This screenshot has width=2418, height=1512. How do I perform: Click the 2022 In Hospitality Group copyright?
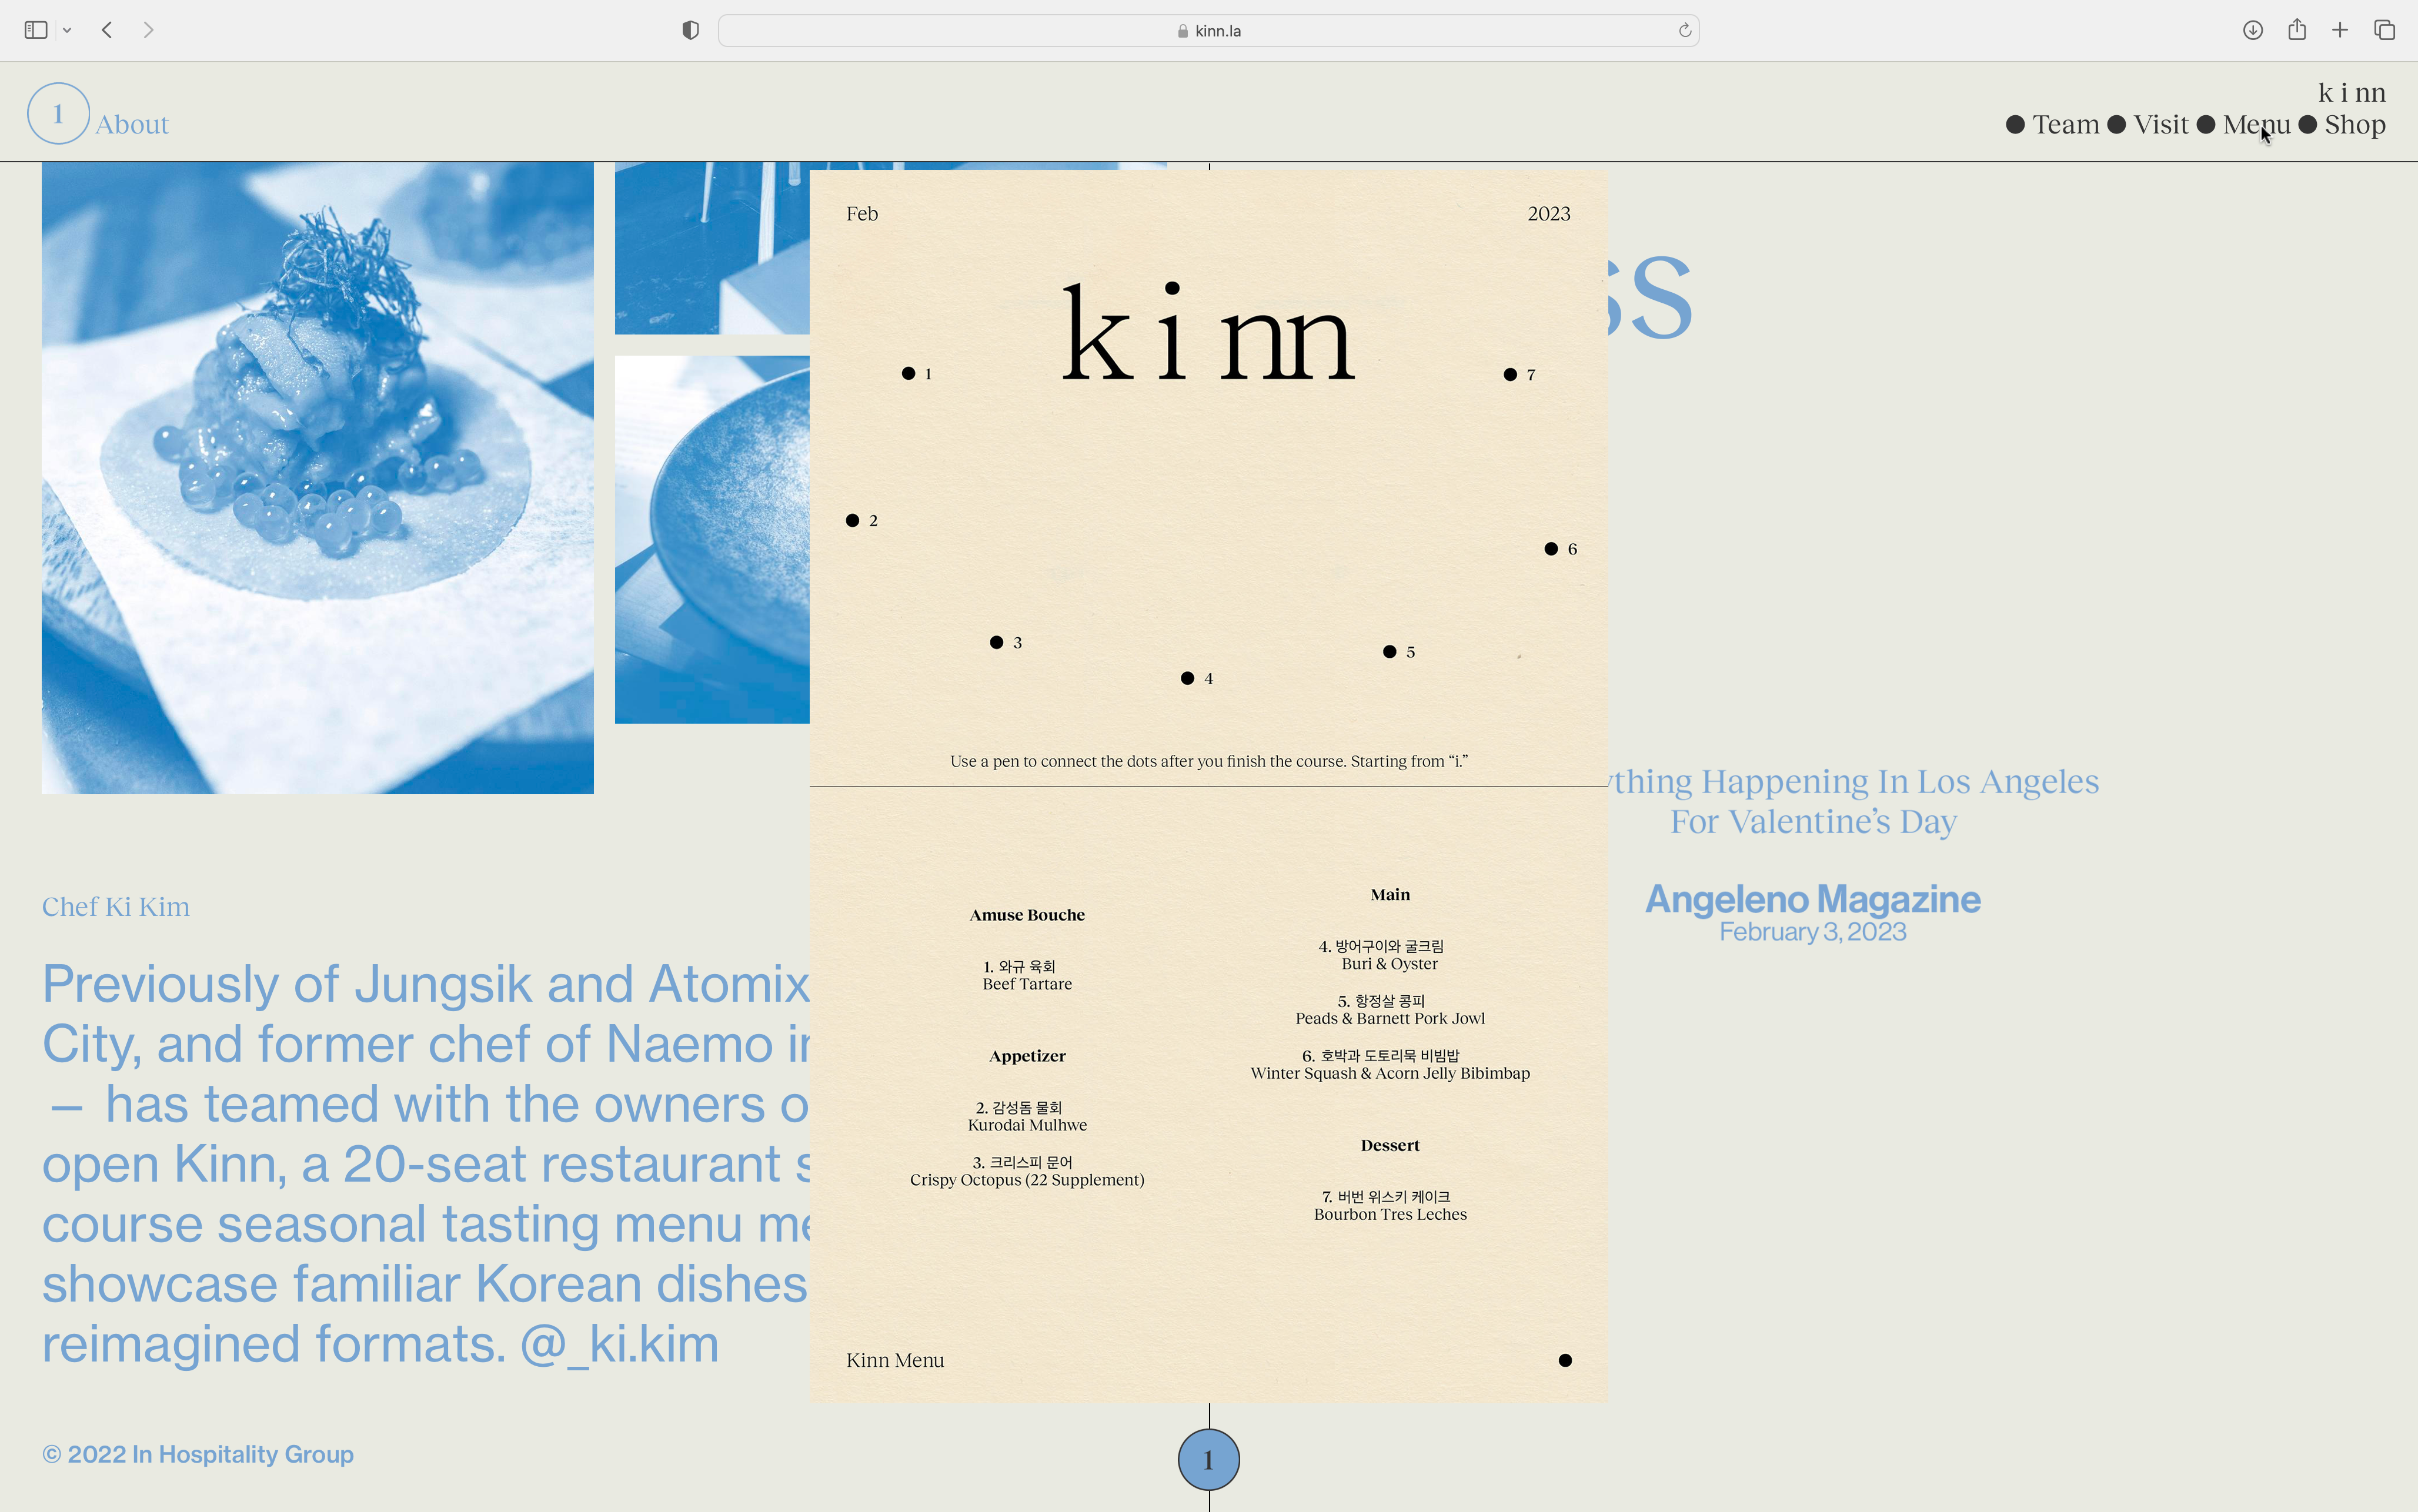click(x=198, y=1454)
